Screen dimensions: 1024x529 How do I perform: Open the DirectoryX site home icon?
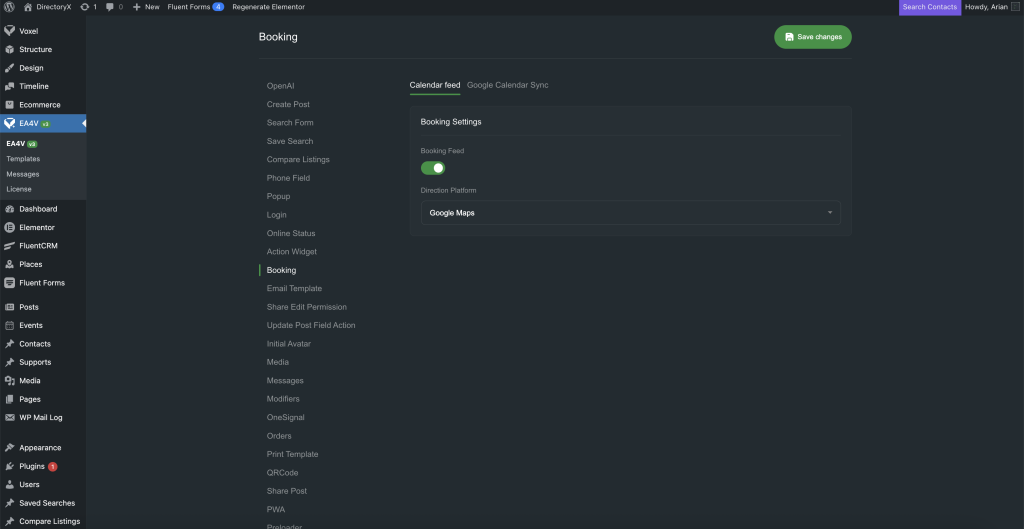(x=29, y=7)
